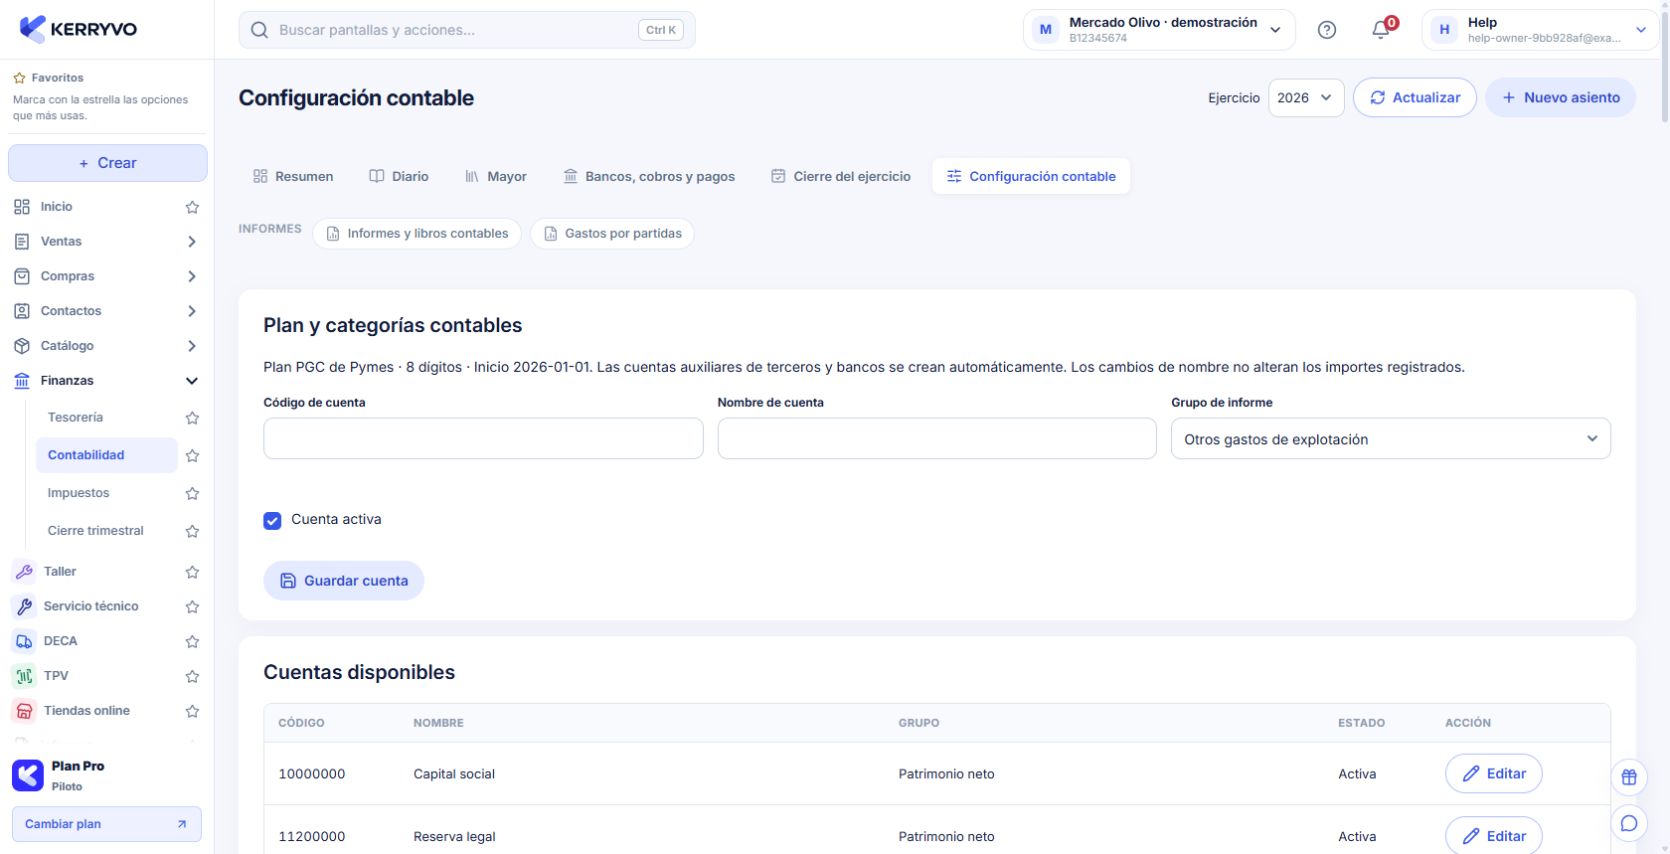Switch to the Mayor tab
This screenshot has height=854, width=1670.
point(496,176)
